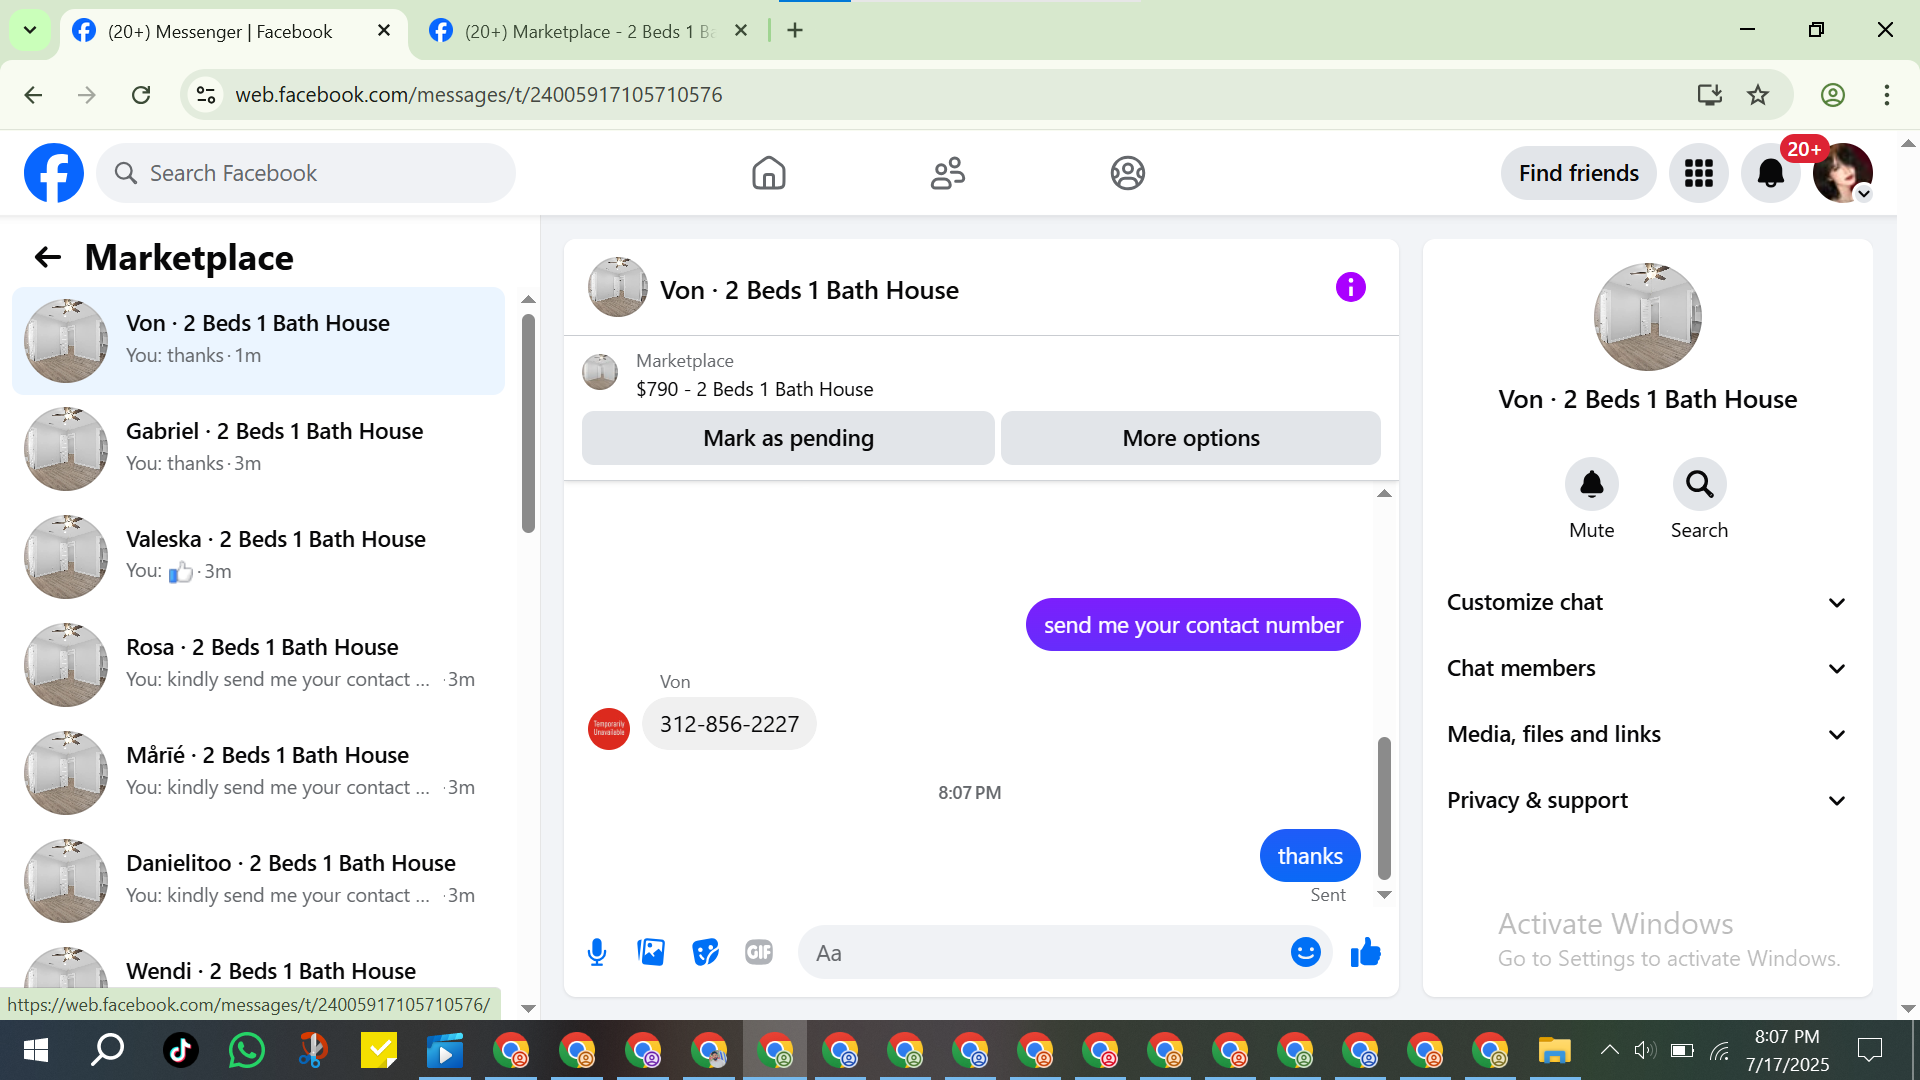1920x1080 pixels.
Task: Attach a photo using image icon
Action: [651, 952]
